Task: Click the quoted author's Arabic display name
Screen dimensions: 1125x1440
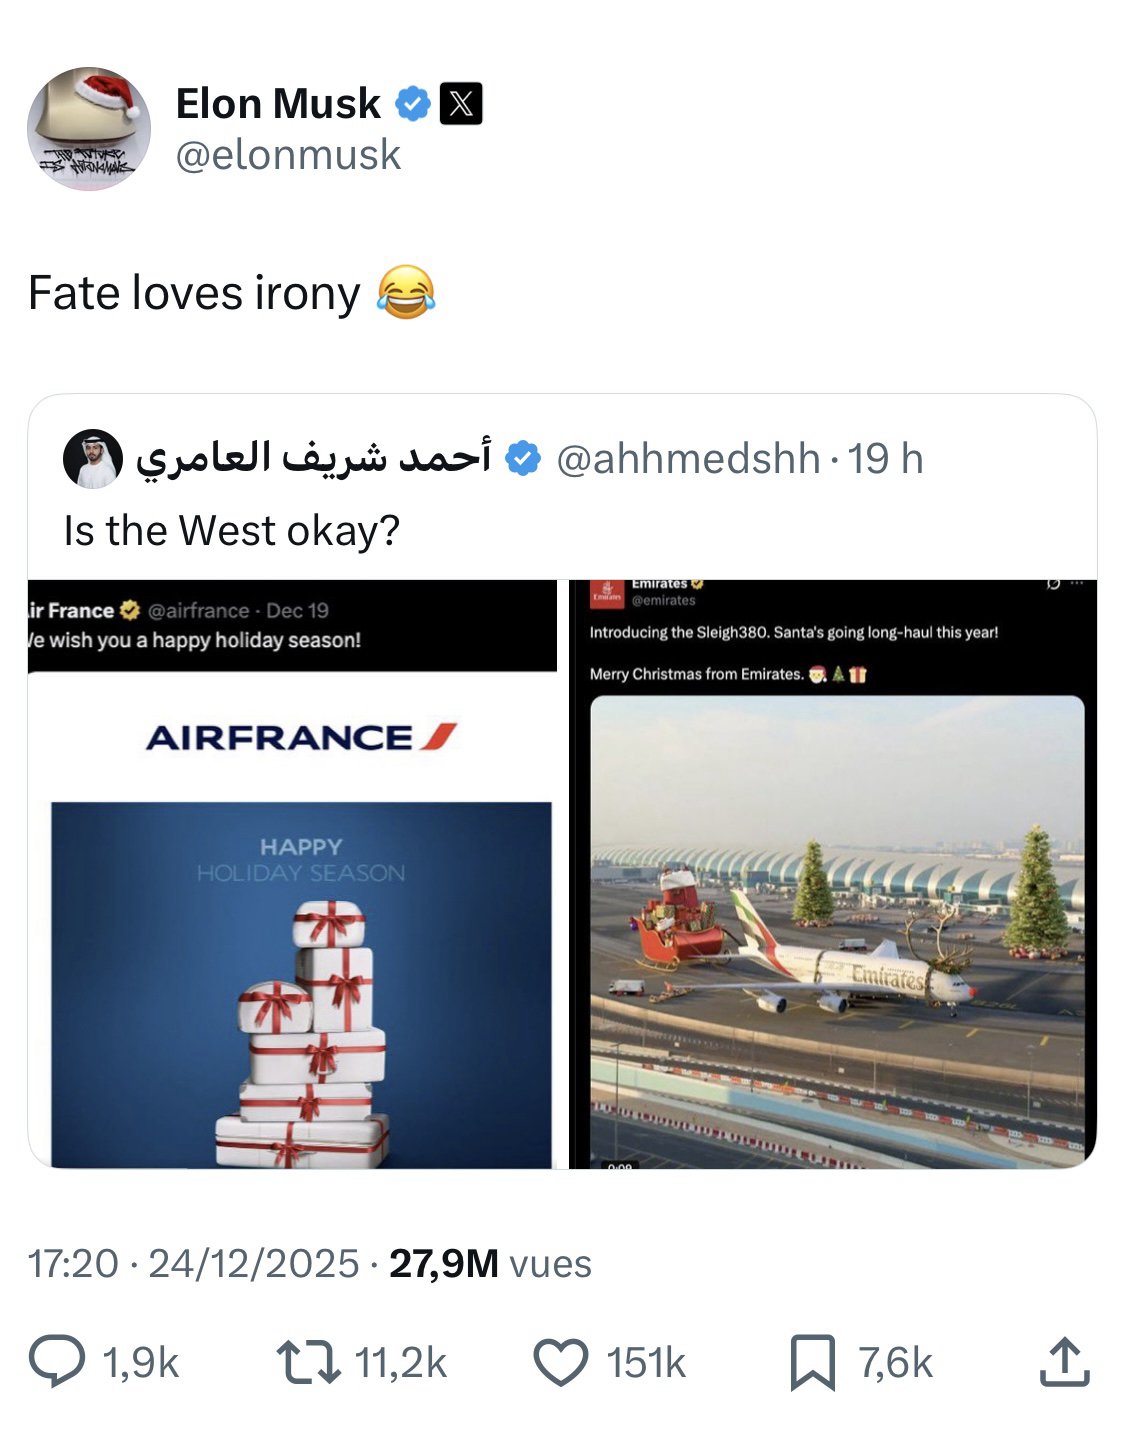Action: click(314, 459)
